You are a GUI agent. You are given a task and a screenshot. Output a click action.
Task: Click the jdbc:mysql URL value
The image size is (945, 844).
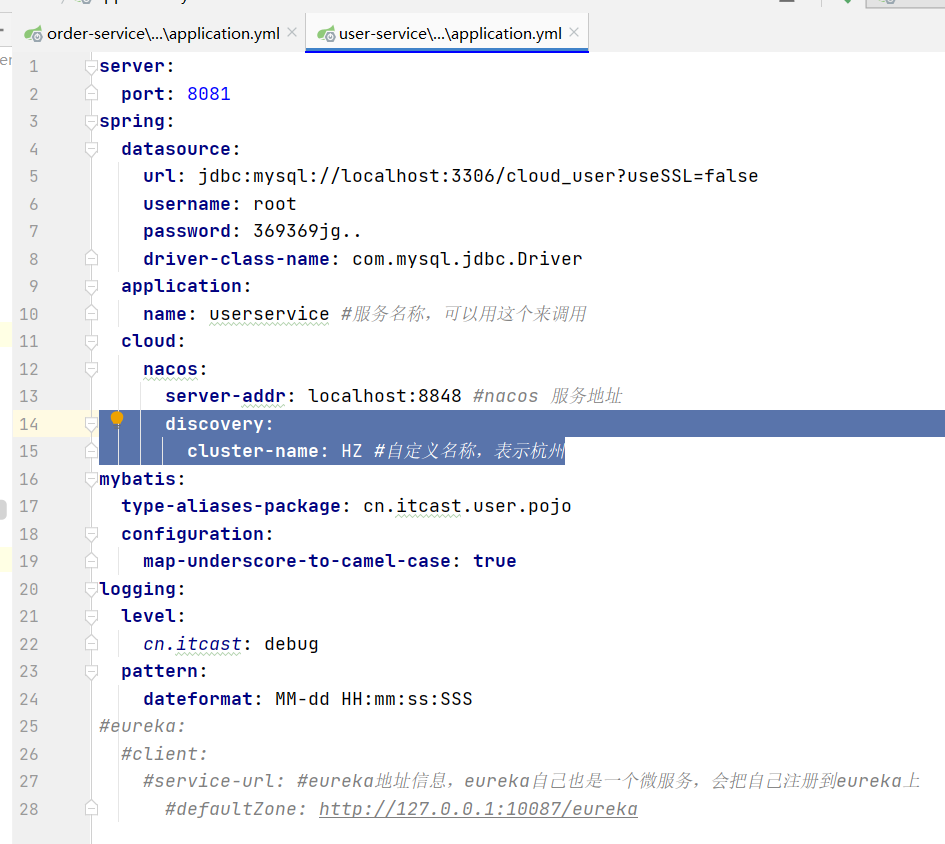[478, 176]
